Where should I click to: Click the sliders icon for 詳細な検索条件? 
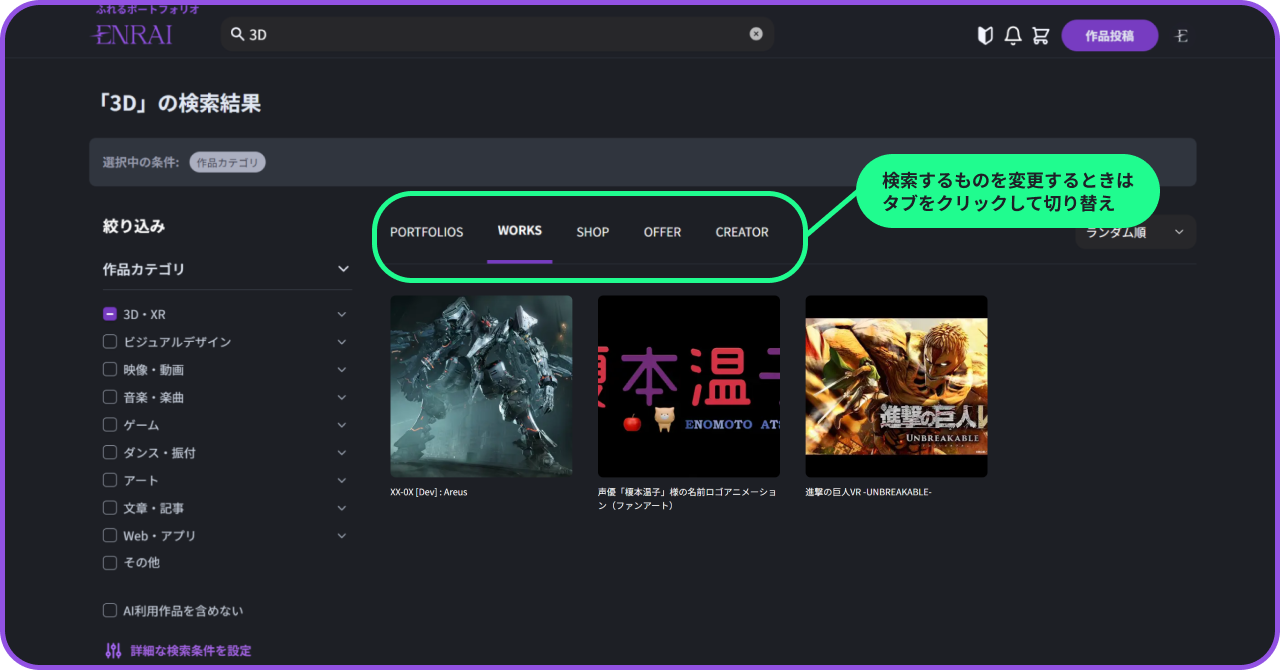pyautogui.click(x=113, y=651)
